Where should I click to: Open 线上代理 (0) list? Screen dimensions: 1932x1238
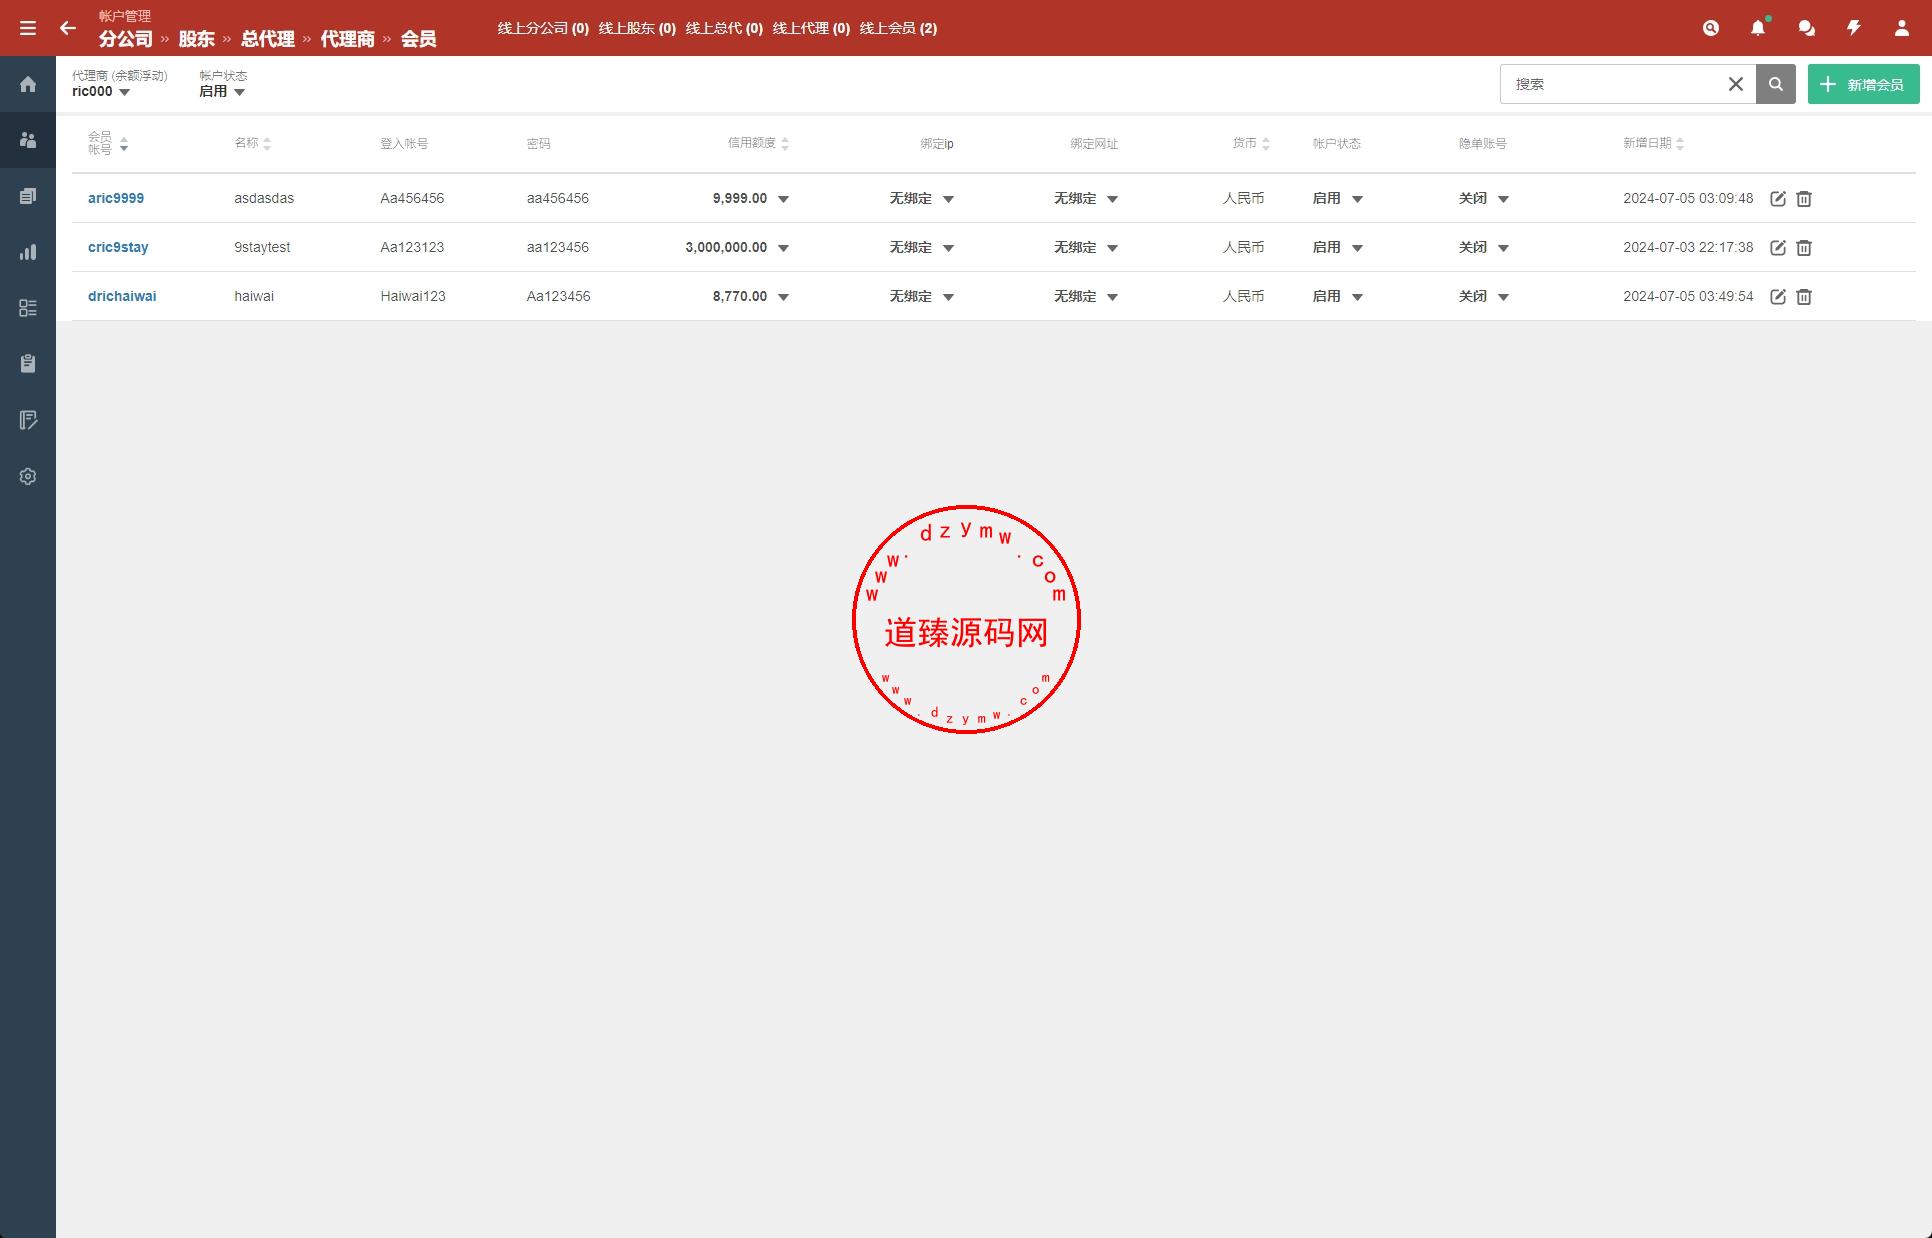(x=811, y=28)
